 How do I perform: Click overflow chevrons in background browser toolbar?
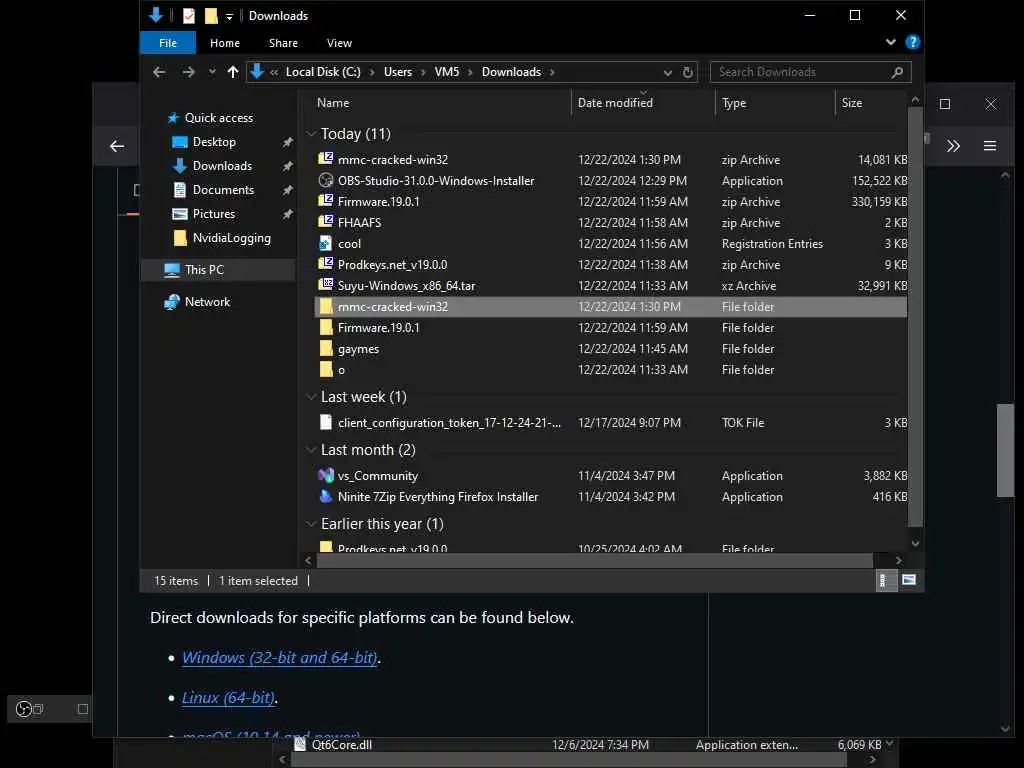click(x=953, y=146)
